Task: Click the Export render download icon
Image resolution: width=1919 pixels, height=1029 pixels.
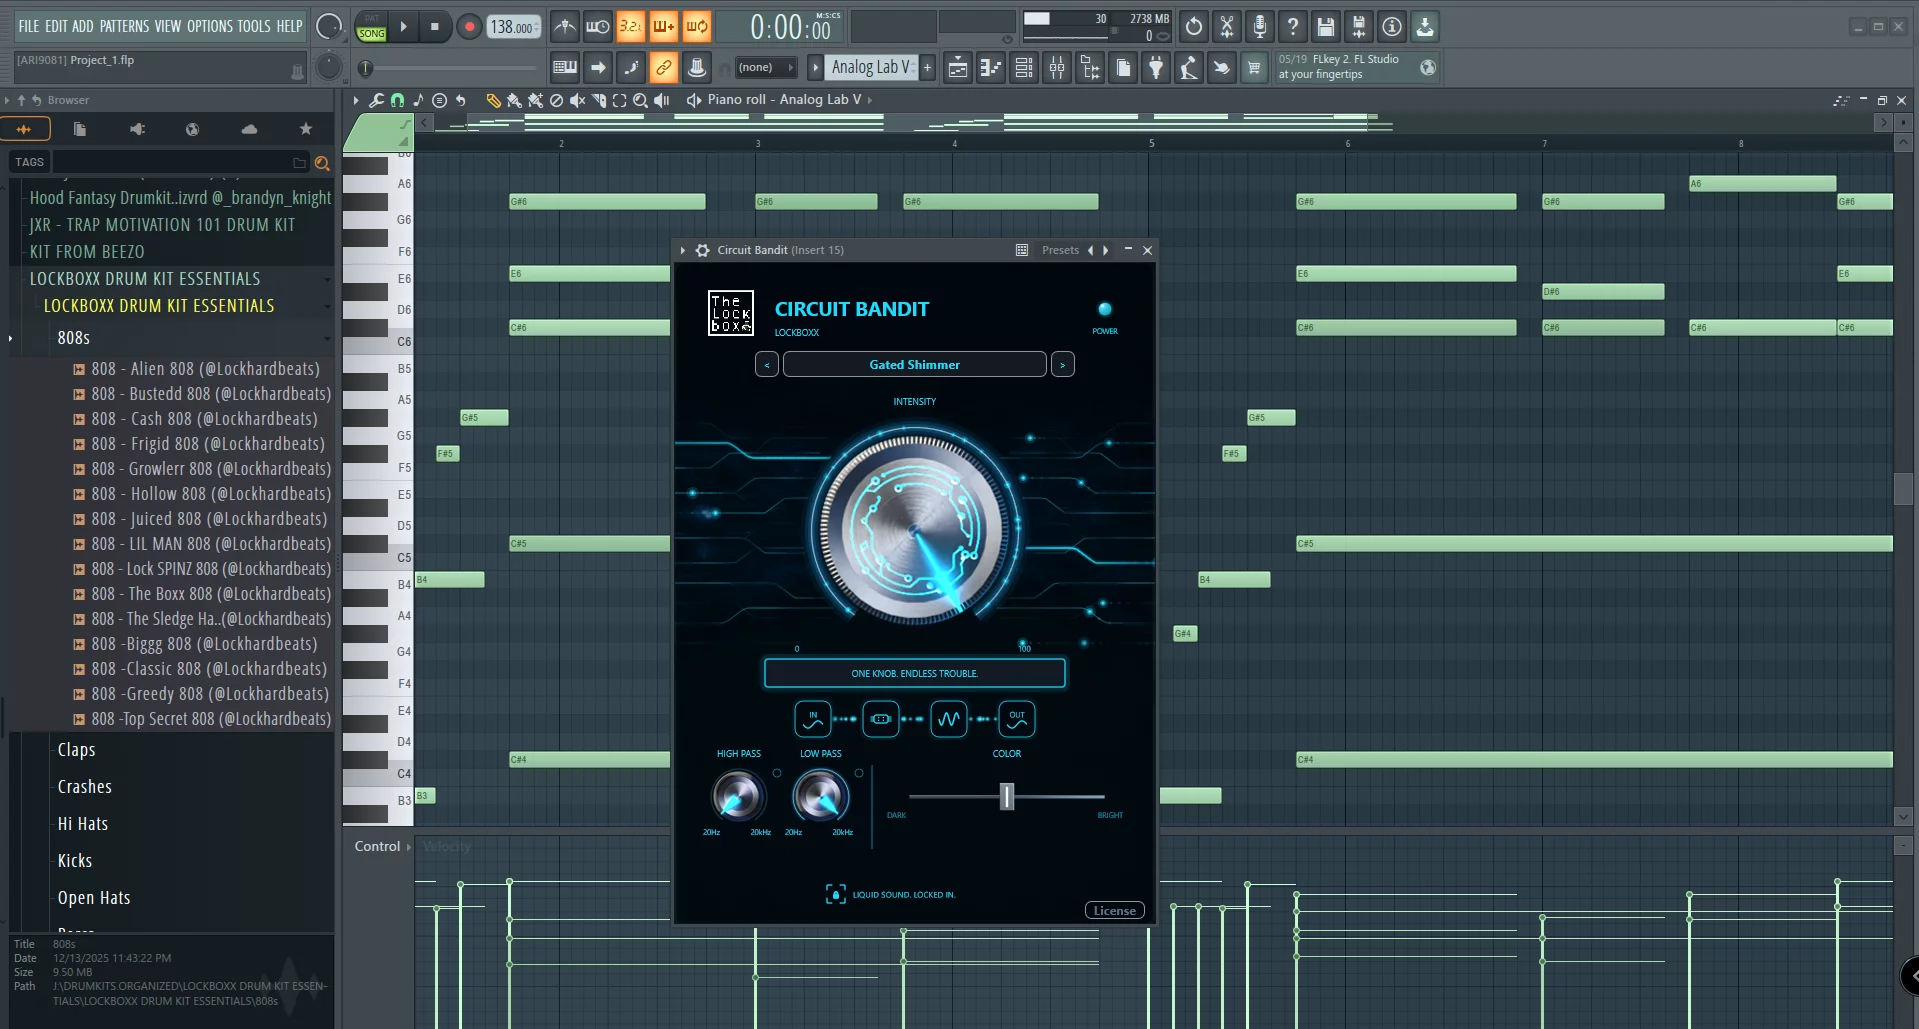Action: coord(1424,27)
